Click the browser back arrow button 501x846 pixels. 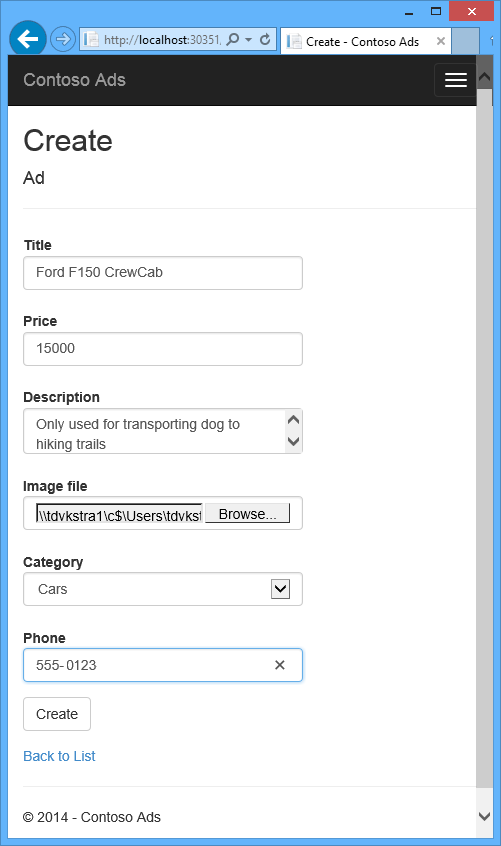(x=28, y=39)
